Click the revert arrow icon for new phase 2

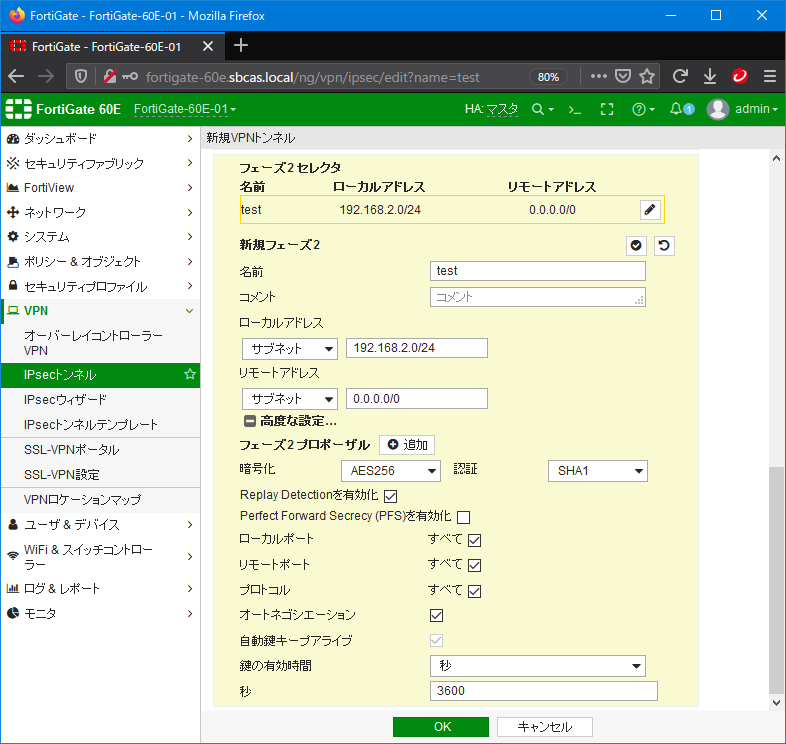pos(664,246)
